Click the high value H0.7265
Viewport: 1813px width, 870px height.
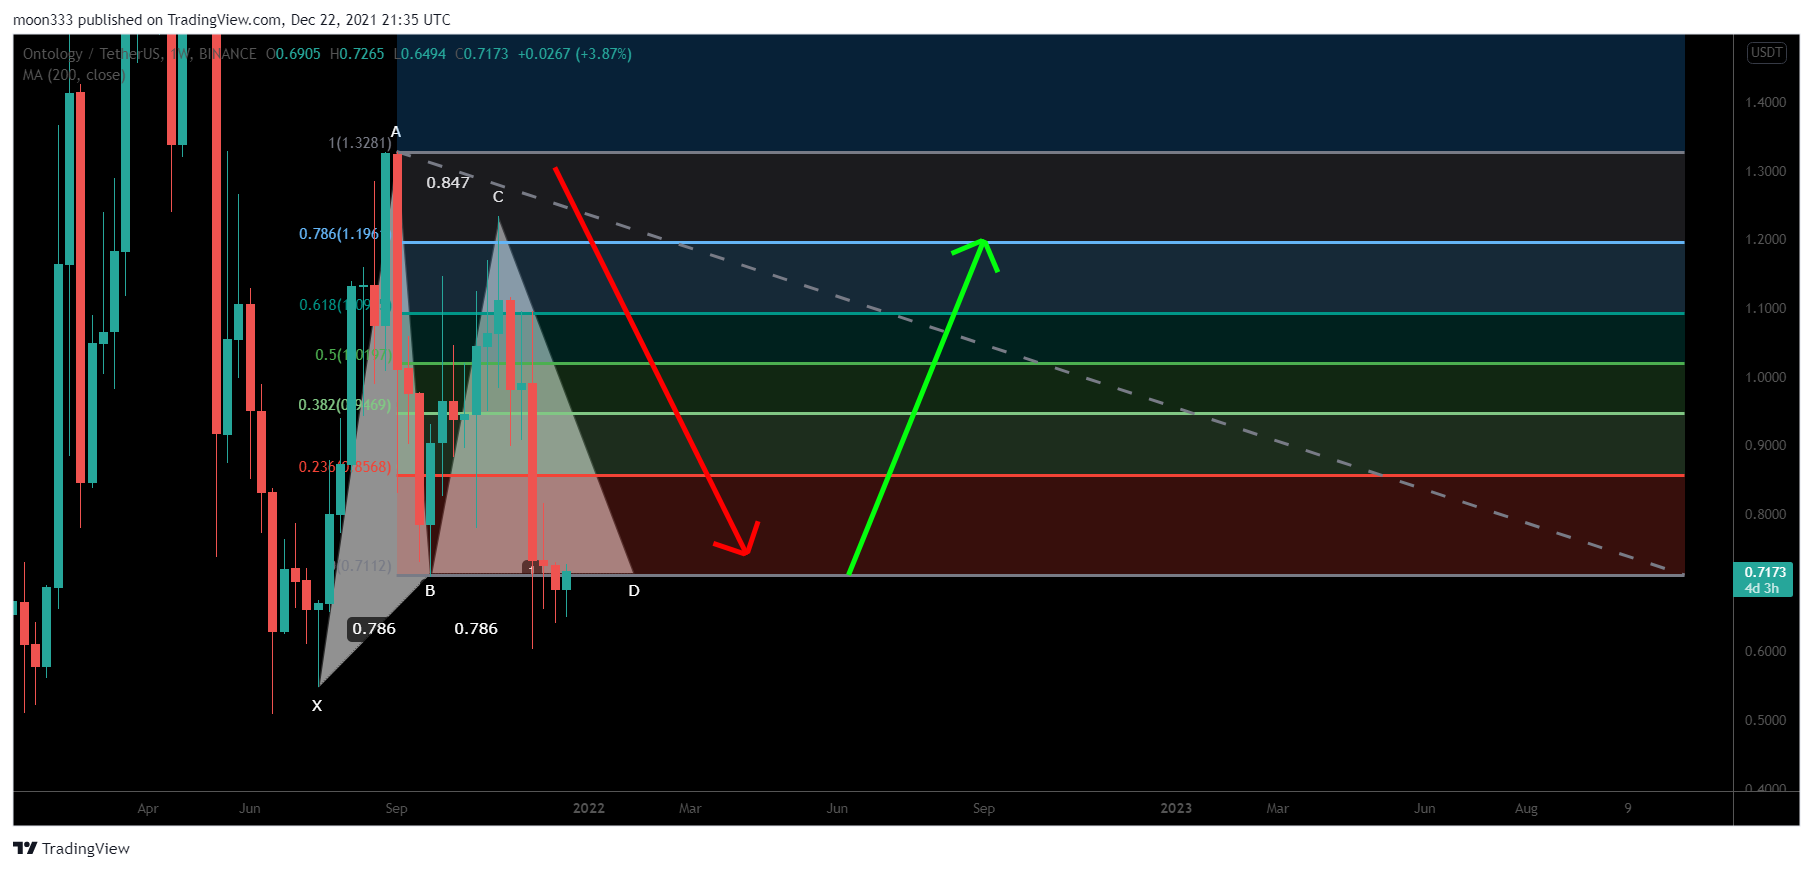tap(357, 54)
